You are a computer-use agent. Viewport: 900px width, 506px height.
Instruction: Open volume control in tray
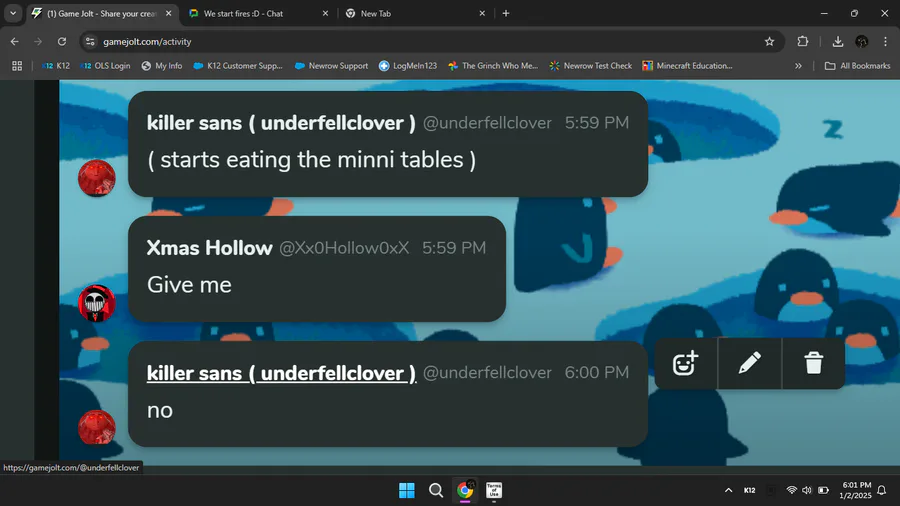click(807, 491)
